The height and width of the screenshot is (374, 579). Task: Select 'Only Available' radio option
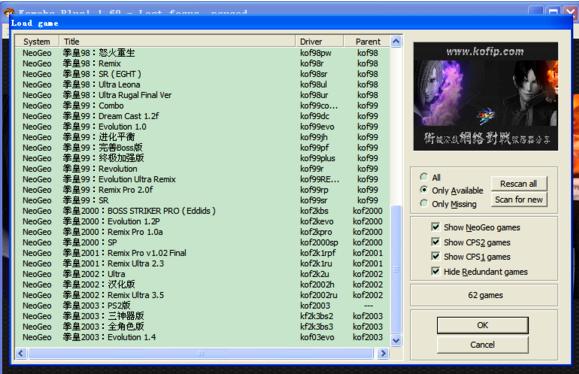(x=424, y=190)
